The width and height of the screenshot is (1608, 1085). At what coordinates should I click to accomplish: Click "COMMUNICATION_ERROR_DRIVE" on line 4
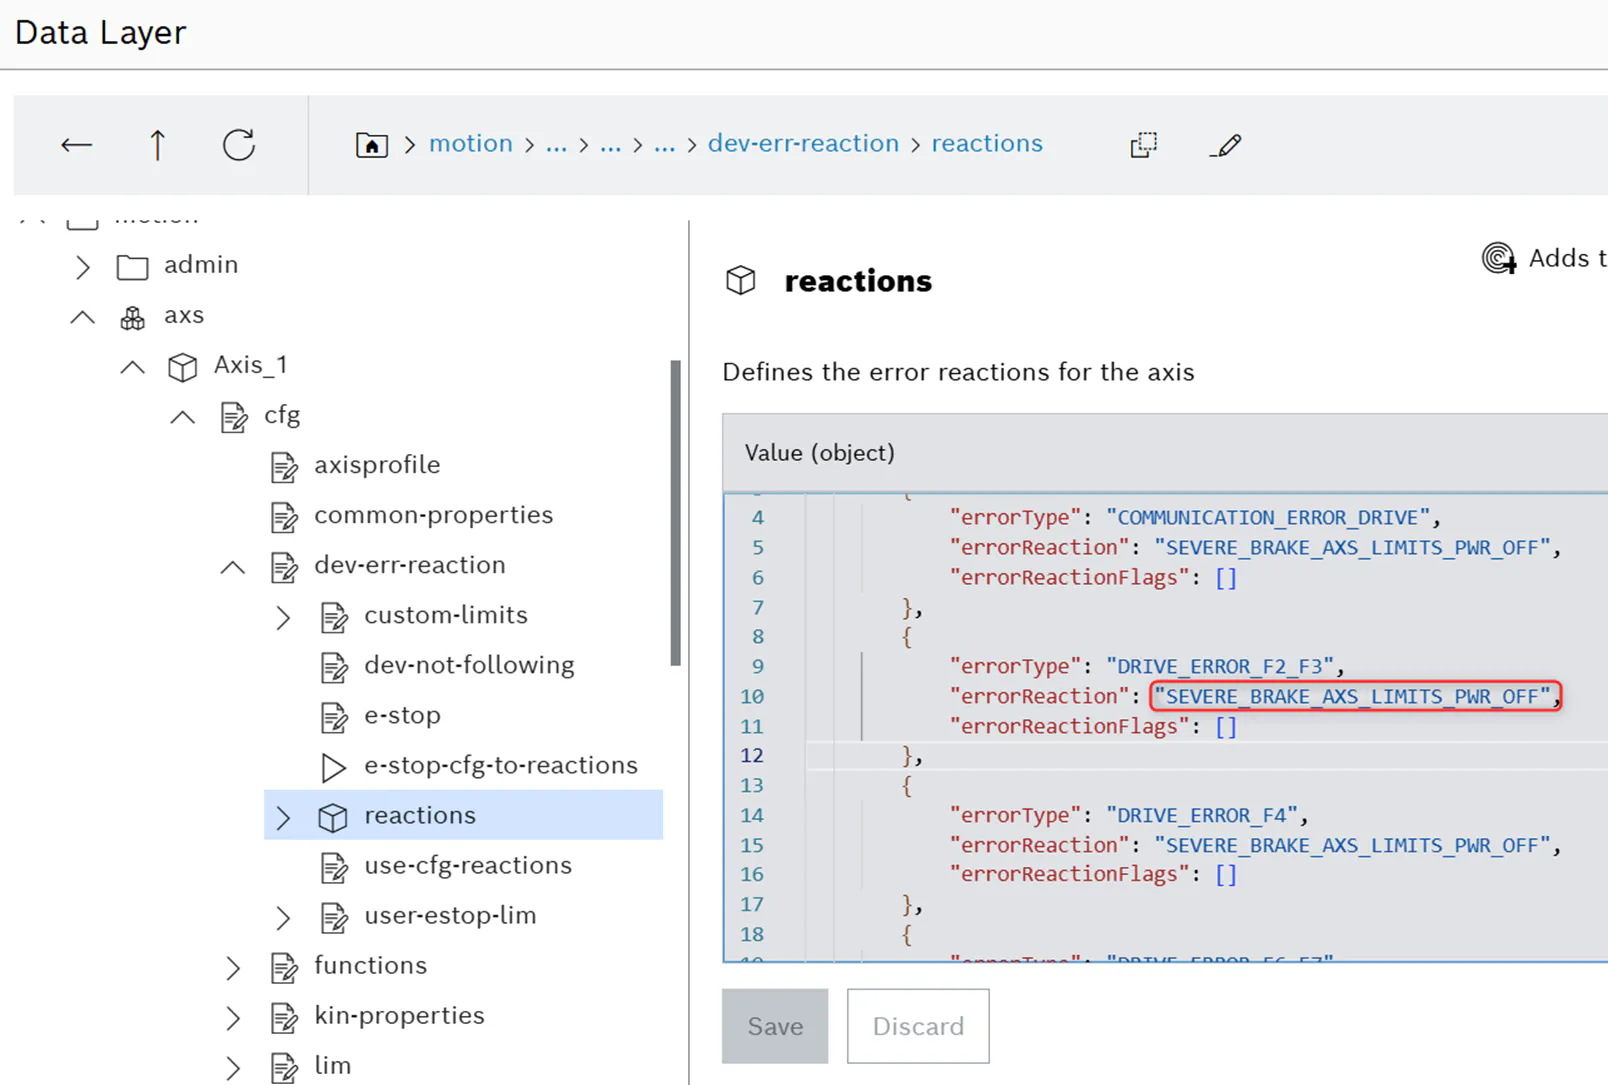click(x=1268, y=517)
